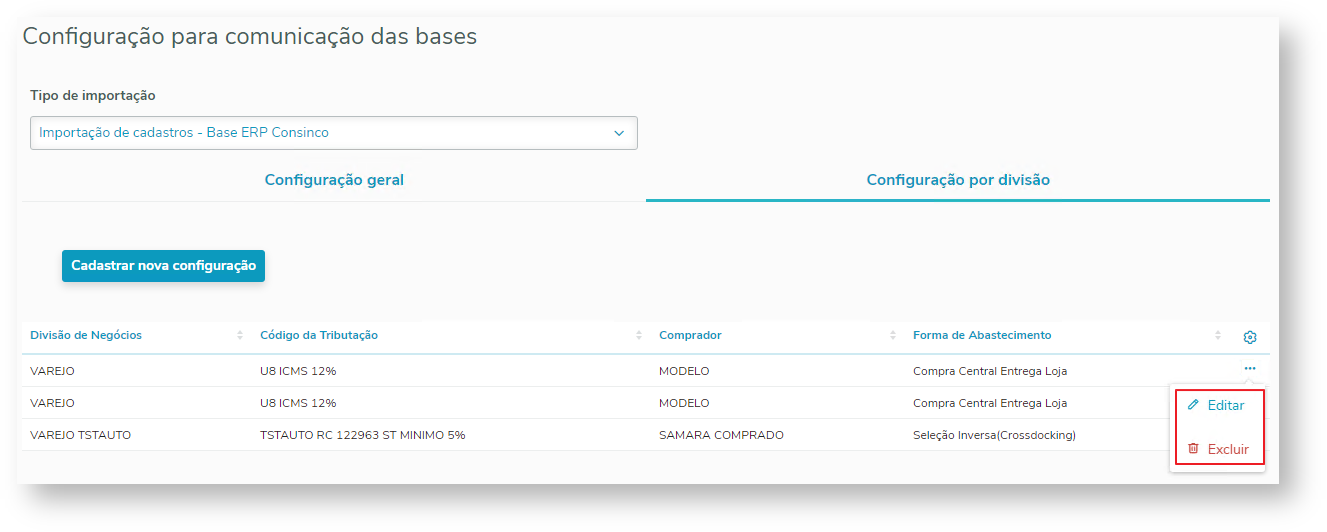Viewport: 1327px width, 532px height.
Task: Click the Comprador column header
Action: 690,335
